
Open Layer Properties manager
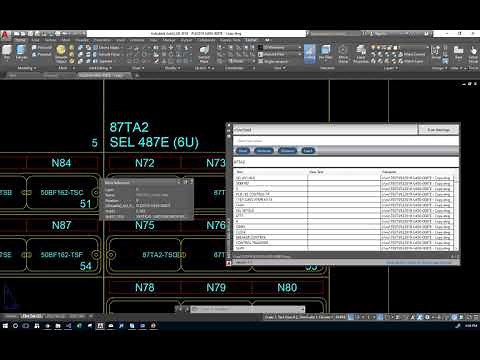[361, 54]
